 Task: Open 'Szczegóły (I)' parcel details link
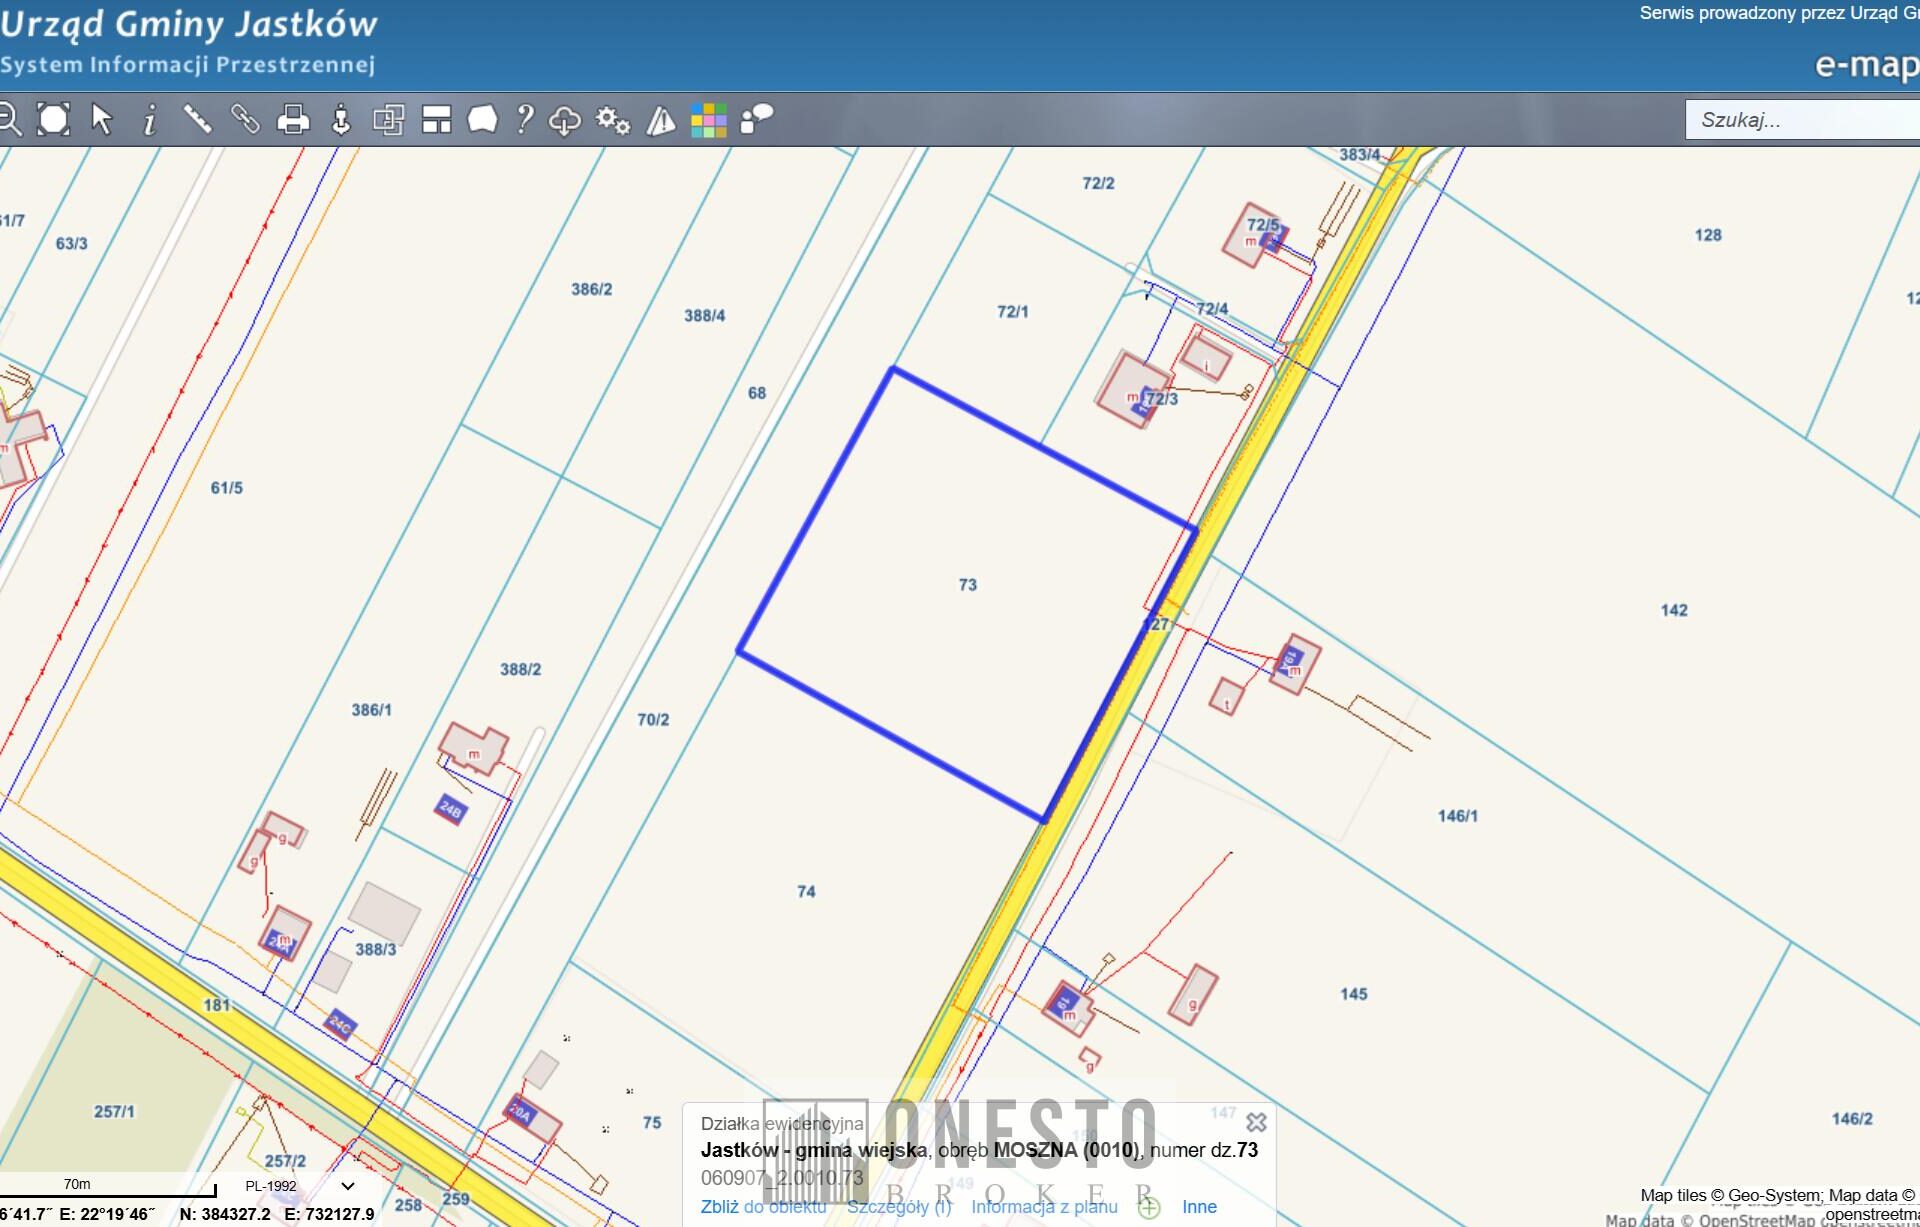[x=898, y=1207]
